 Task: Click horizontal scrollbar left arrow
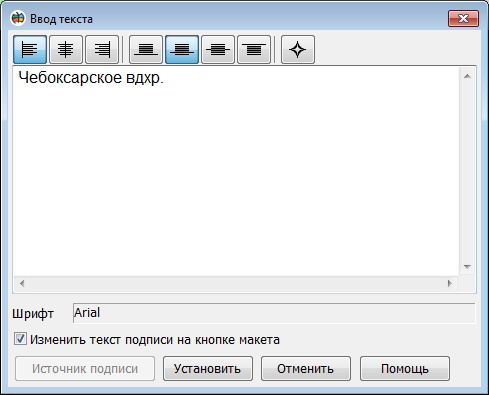22,283
